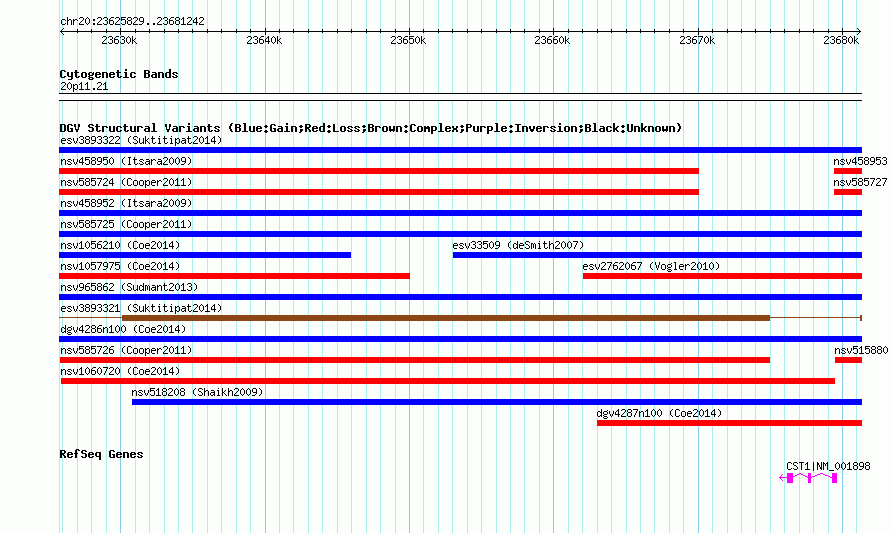Click the nsv1056210 (Coe2014) label
Screen dimensions: 890x533
pyautogui.click(x=120, y=245)
